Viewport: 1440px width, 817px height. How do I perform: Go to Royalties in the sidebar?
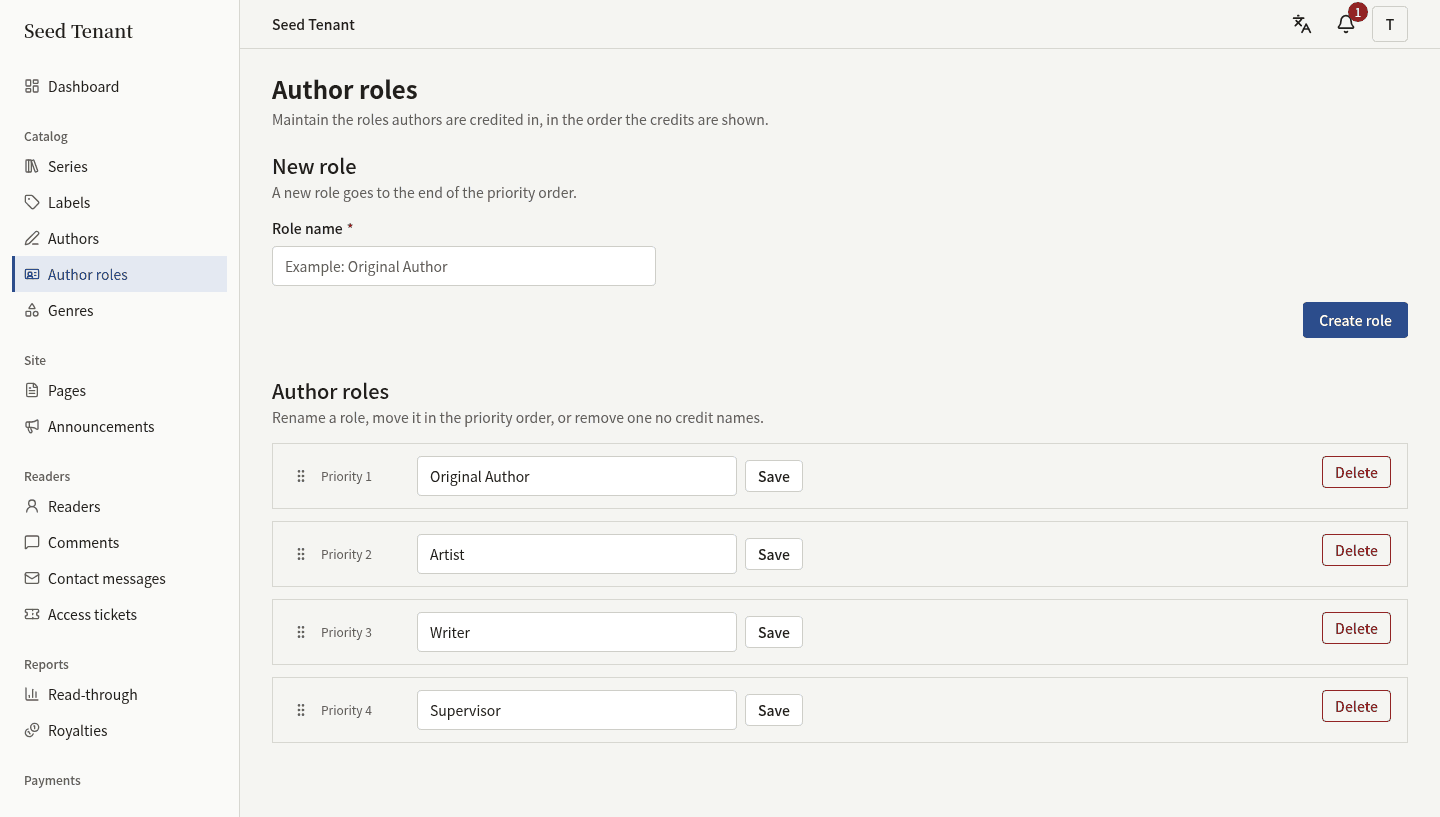tap(120, 730)
